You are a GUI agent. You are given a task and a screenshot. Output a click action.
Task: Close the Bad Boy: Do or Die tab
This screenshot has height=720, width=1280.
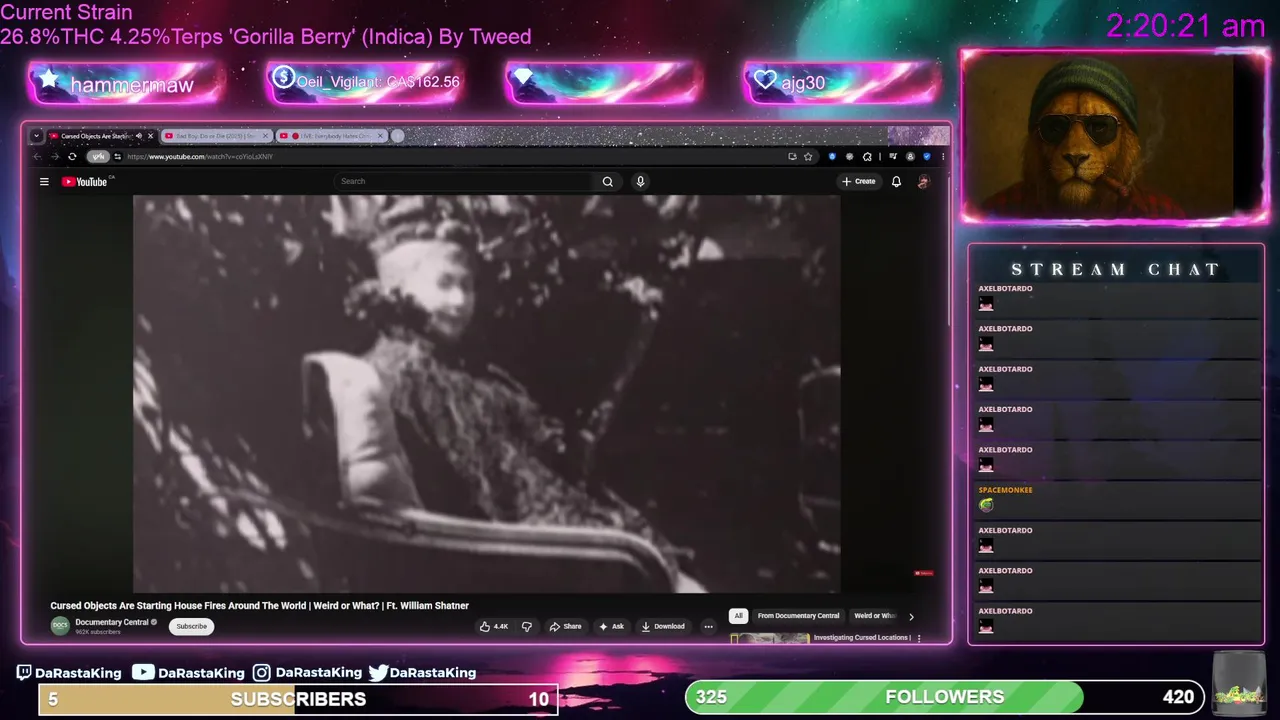(x=266, y=136)
